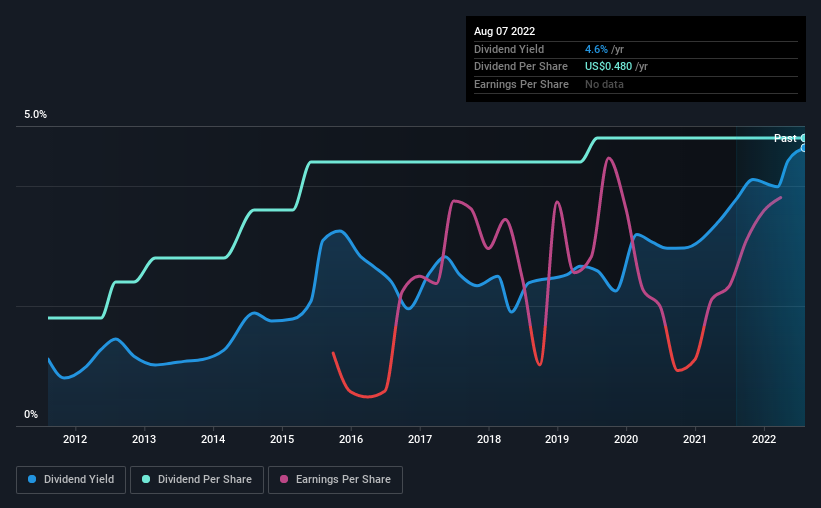Toggle the Dividend Yield legend button

[x=71, y=480]
